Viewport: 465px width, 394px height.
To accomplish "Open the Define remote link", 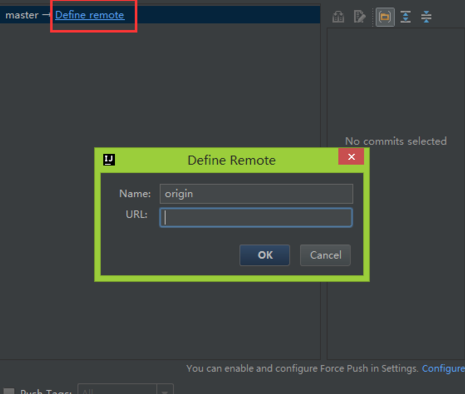I will point(90,15).
